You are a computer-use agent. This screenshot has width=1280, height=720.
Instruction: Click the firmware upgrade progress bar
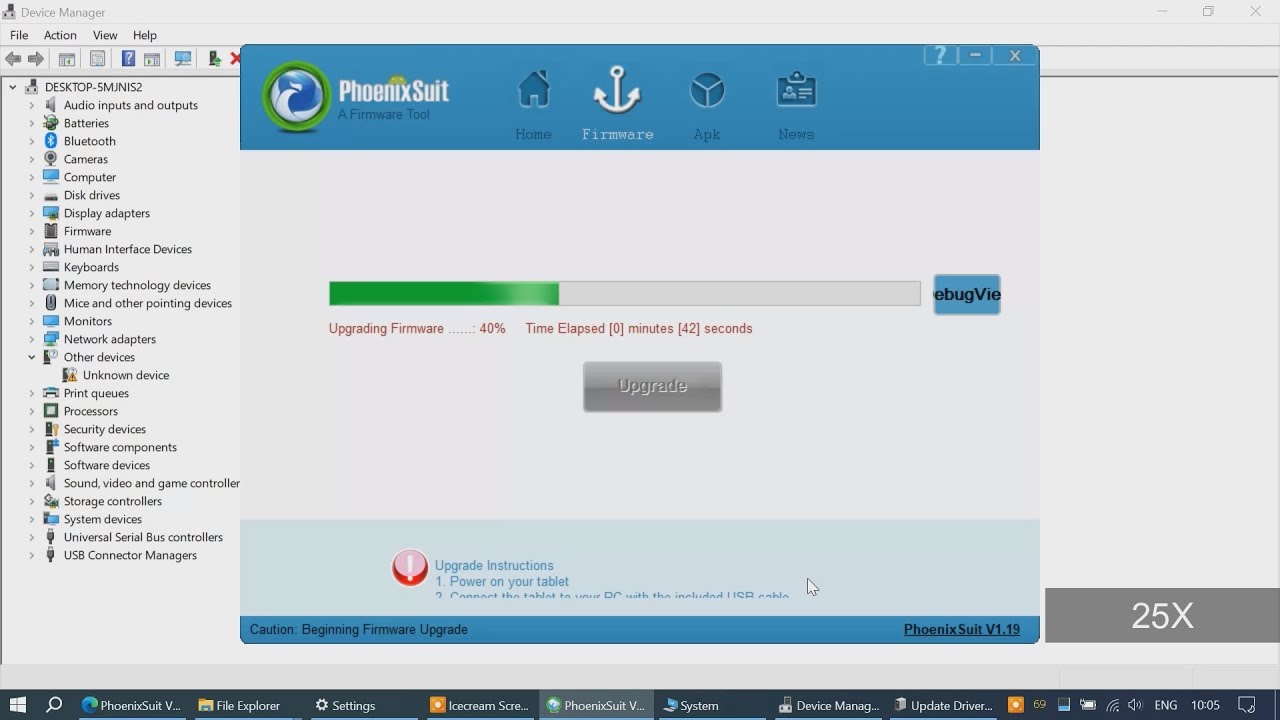click(x=625, y=293)
